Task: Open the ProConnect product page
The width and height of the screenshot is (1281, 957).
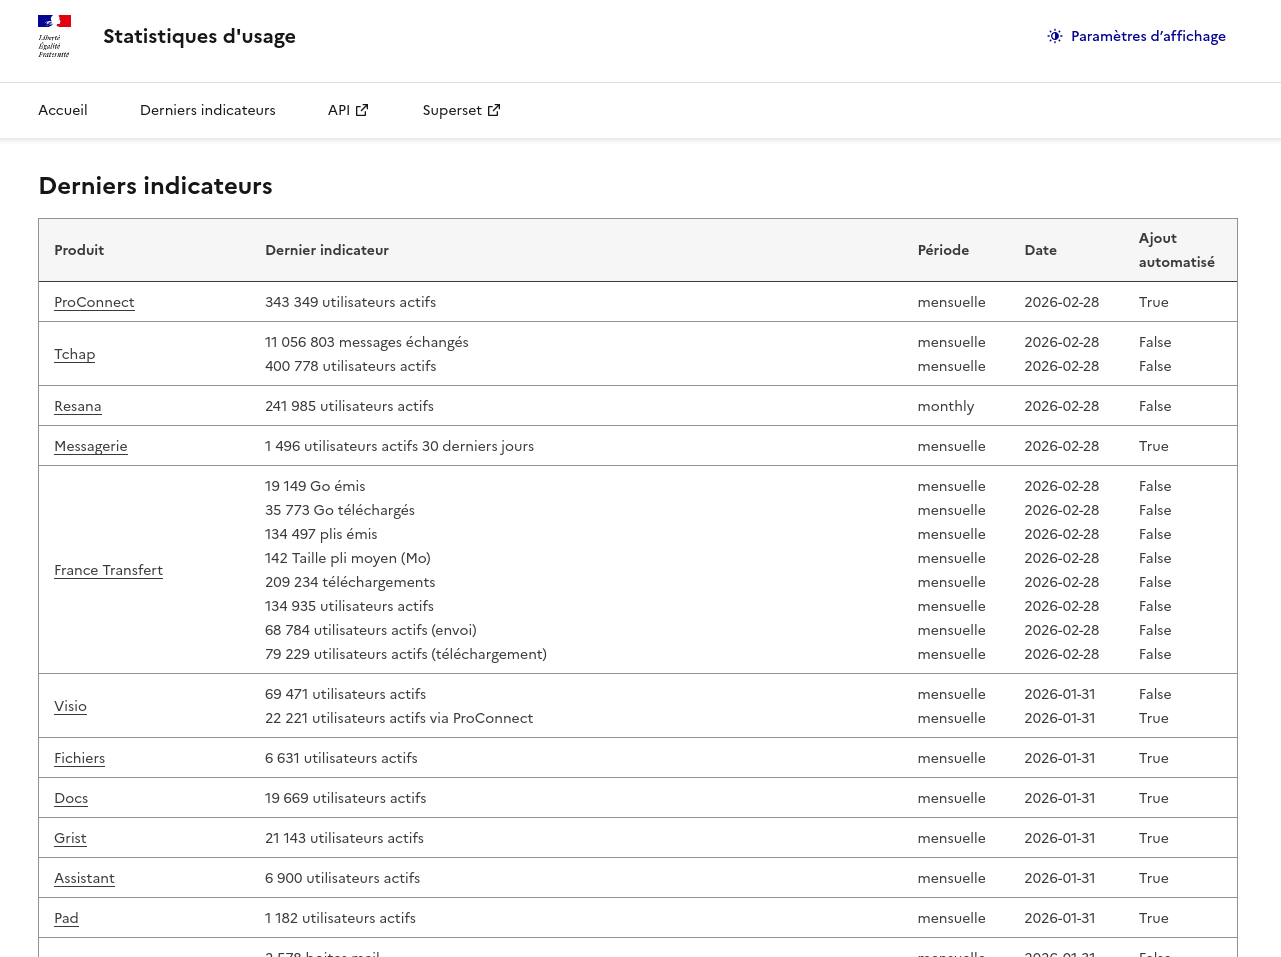Action: tap(94, 302)
